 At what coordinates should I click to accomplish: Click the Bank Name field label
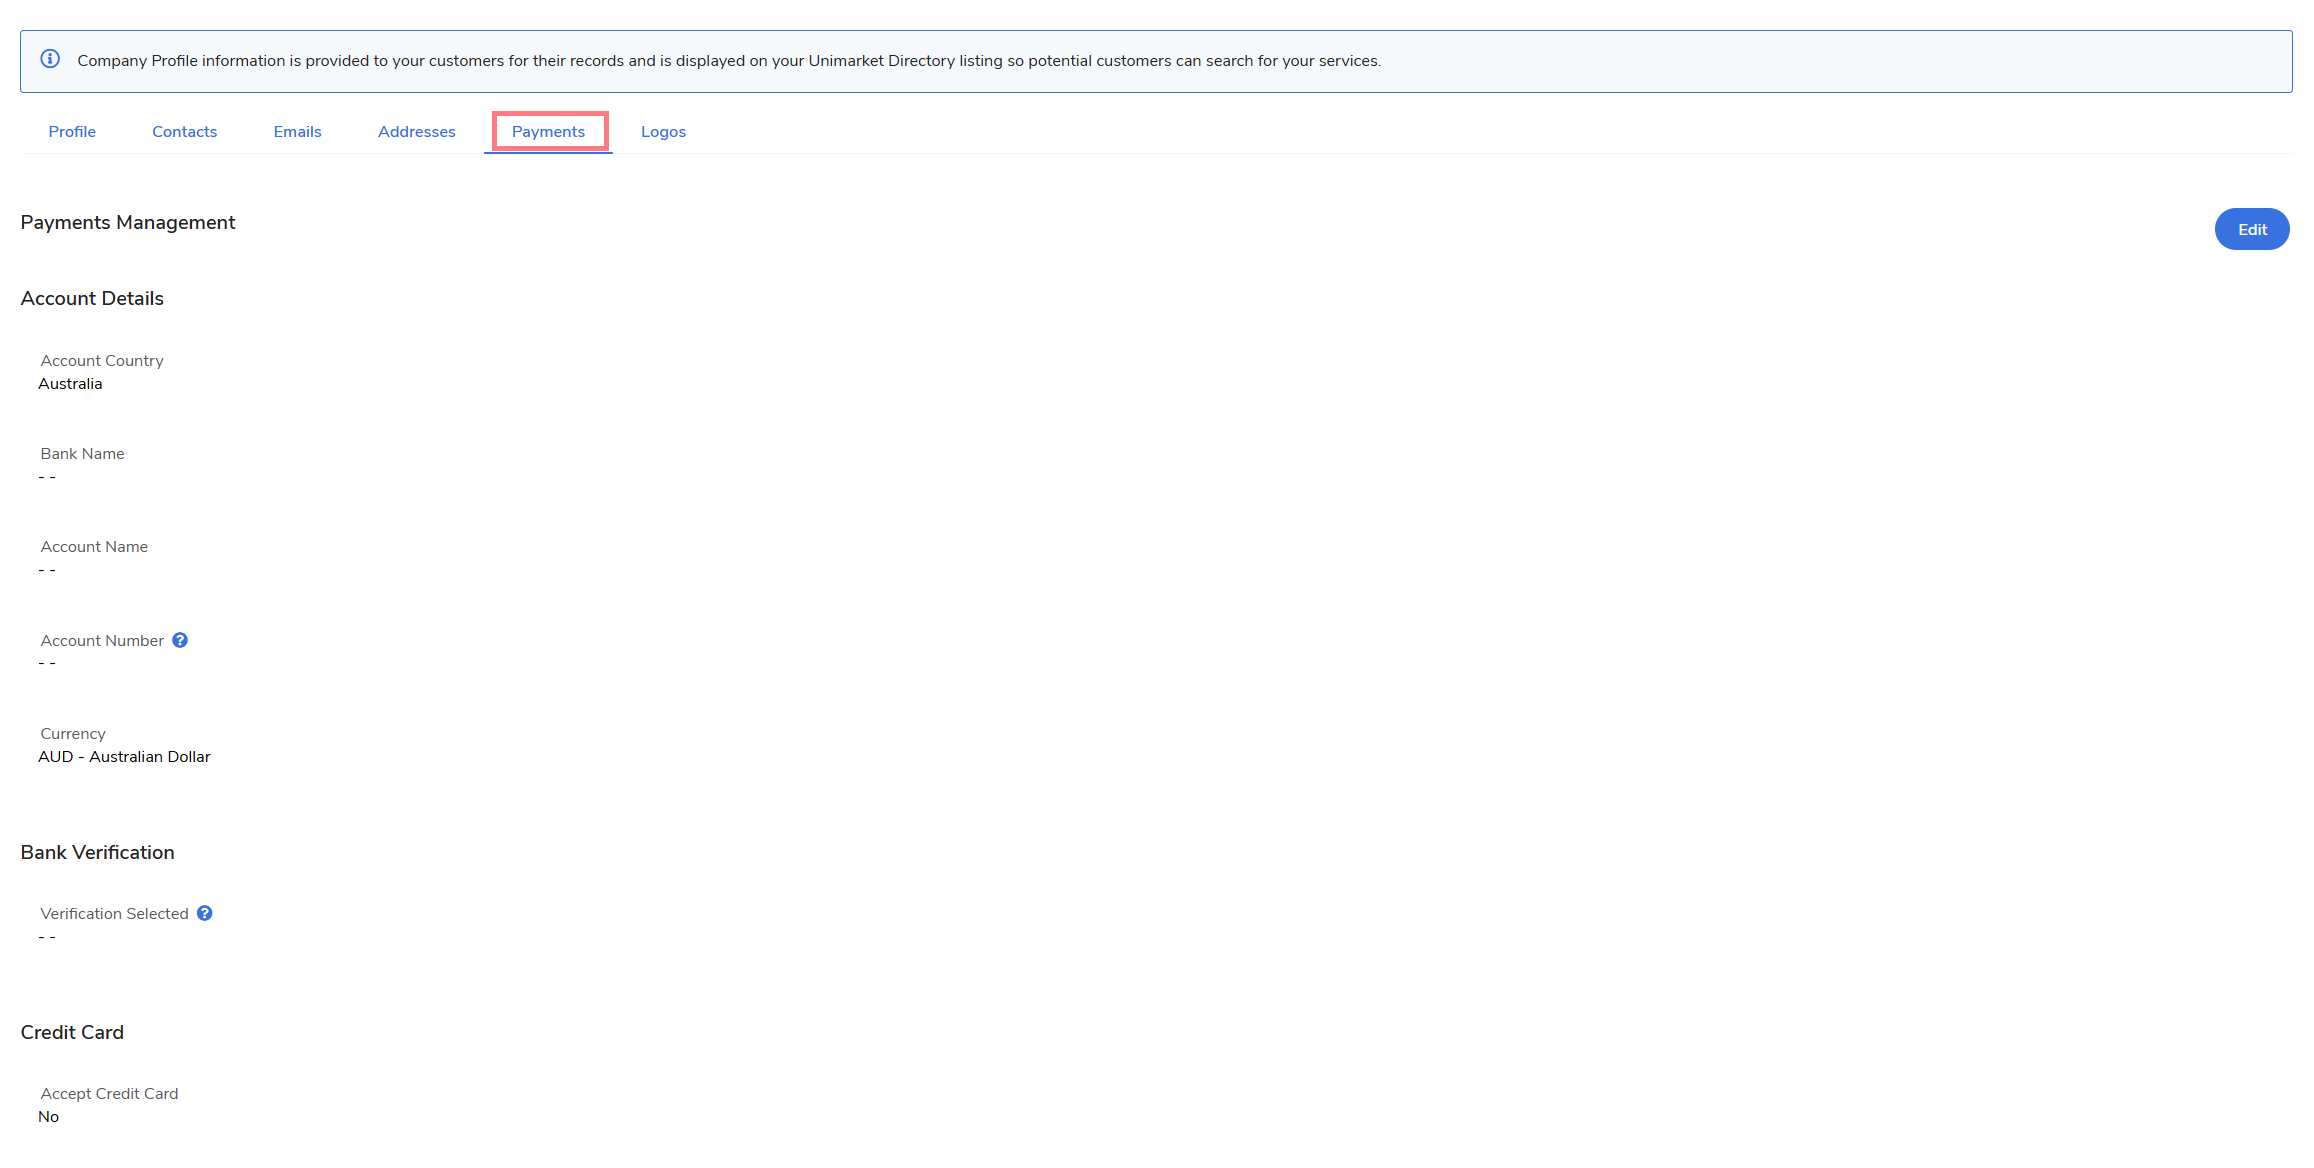click(x=82, y=454)
